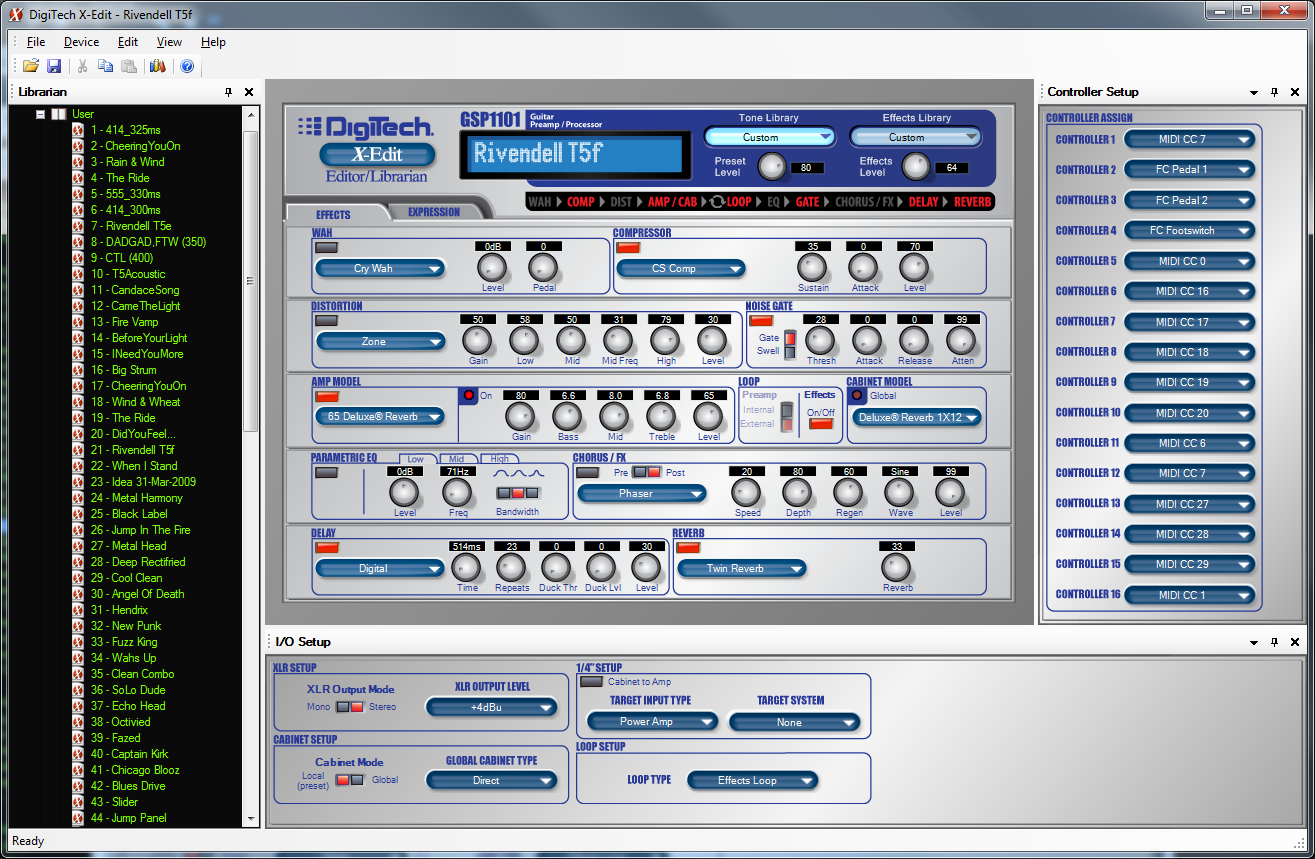Toggle the Delay on/off switch
Screen dimensions: 1315x859
click(326, 548)
